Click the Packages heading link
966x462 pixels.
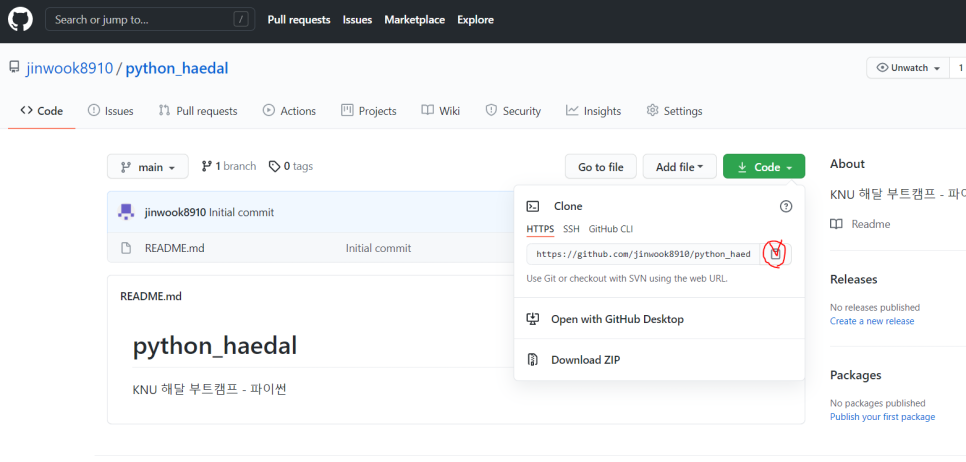[x=856, y=375]
